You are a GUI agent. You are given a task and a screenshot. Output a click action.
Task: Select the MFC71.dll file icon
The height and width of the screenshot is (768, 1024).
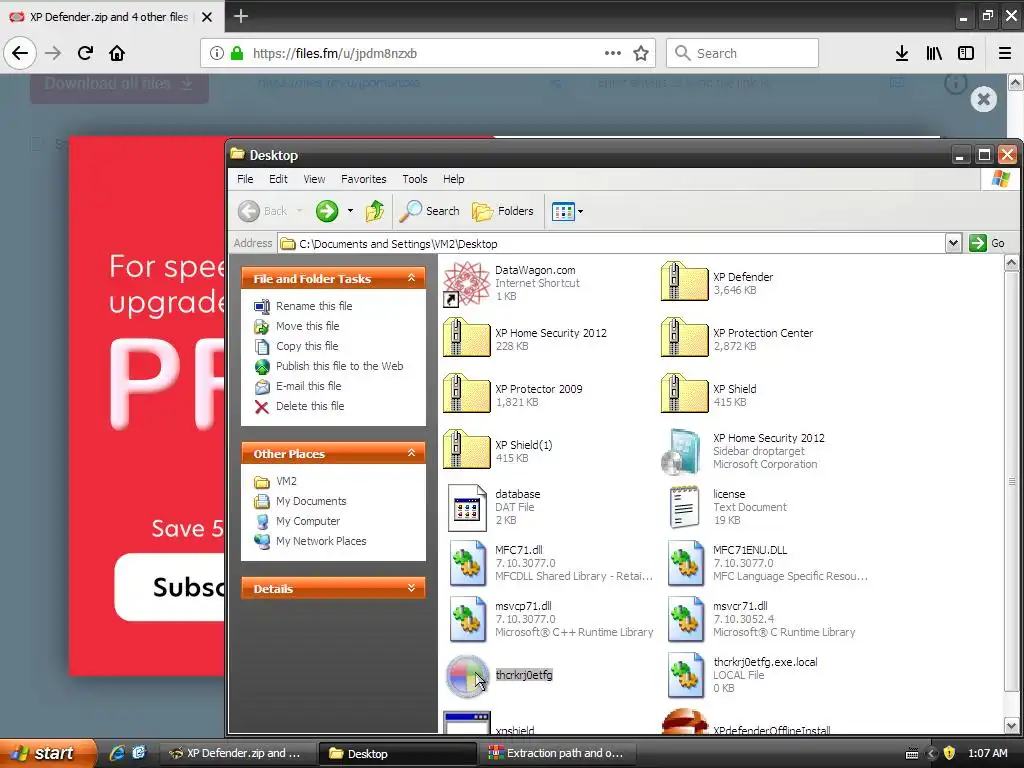[467, 563]
